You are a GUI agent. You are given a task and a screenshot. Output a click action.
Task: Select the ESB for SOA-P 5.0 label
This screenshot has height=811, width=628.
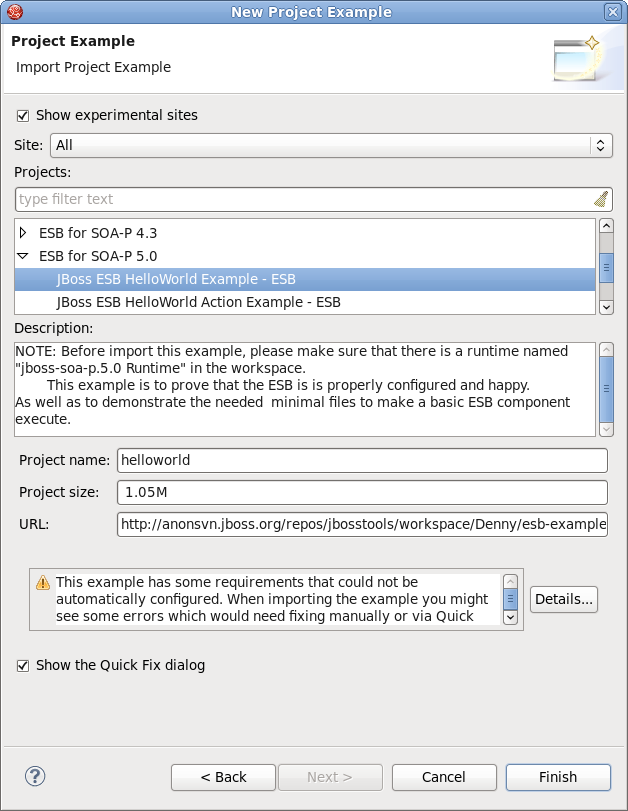[x=98, y=256]
